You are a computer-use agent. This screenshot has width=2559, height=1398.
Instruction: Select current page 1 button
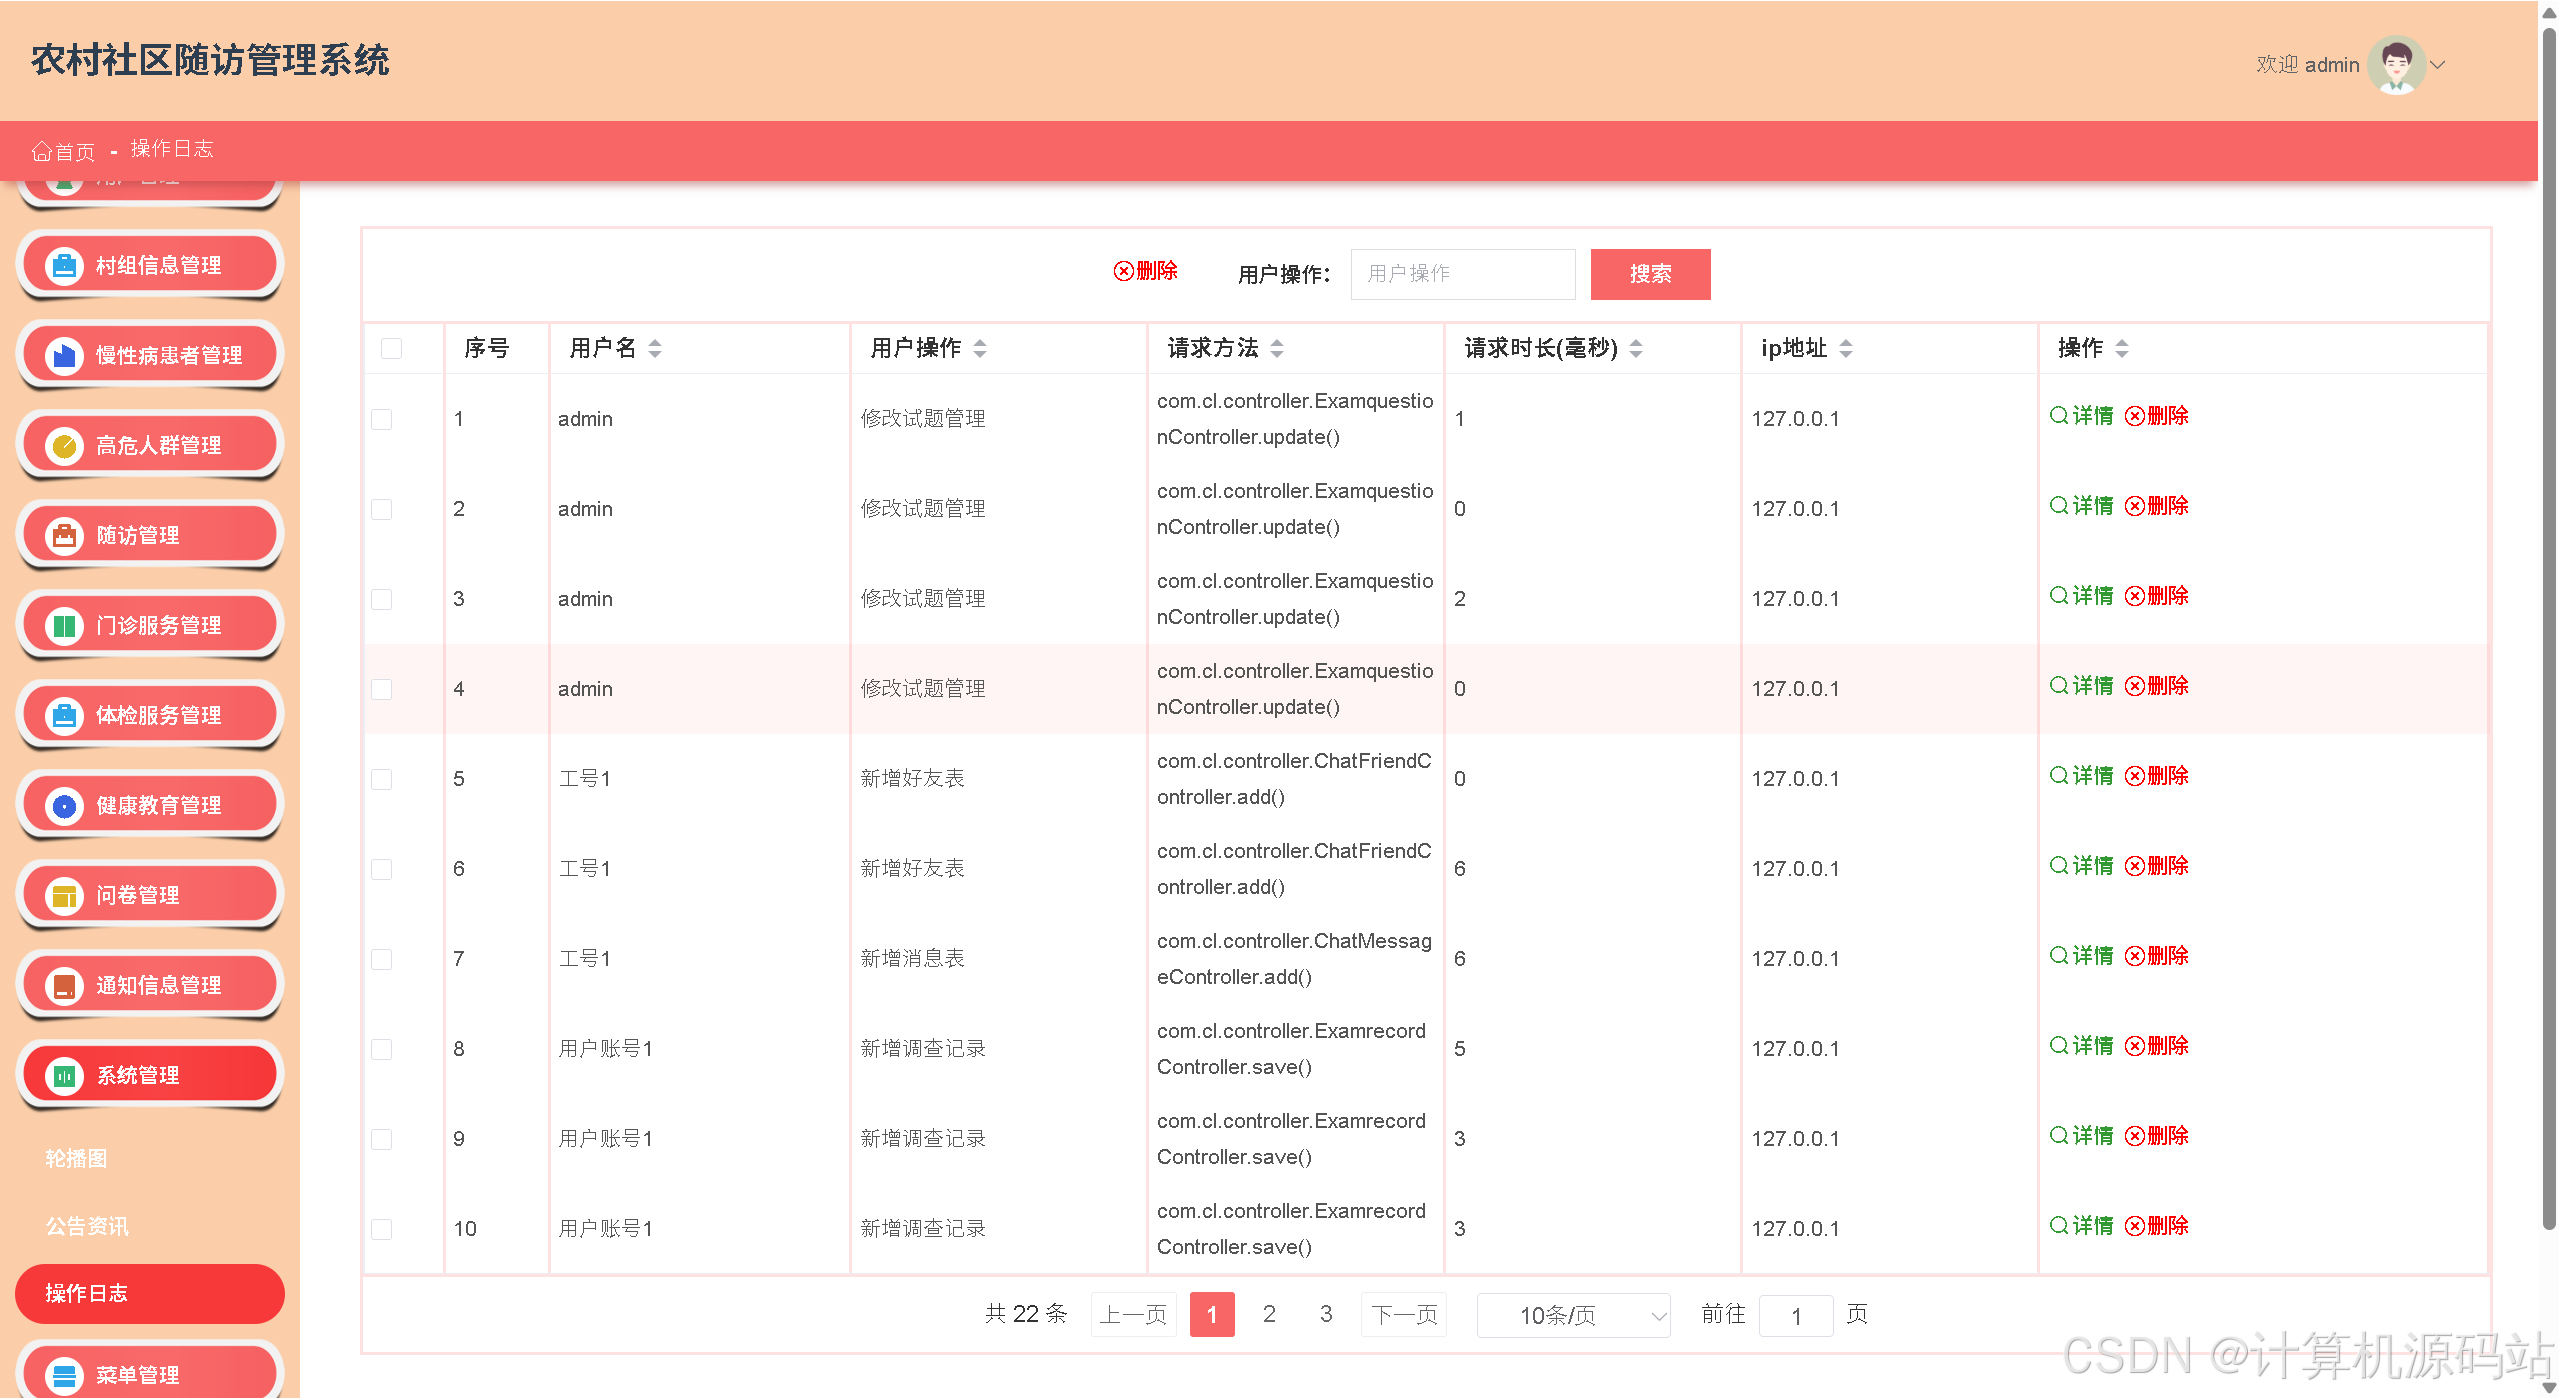point(1212,1314)
